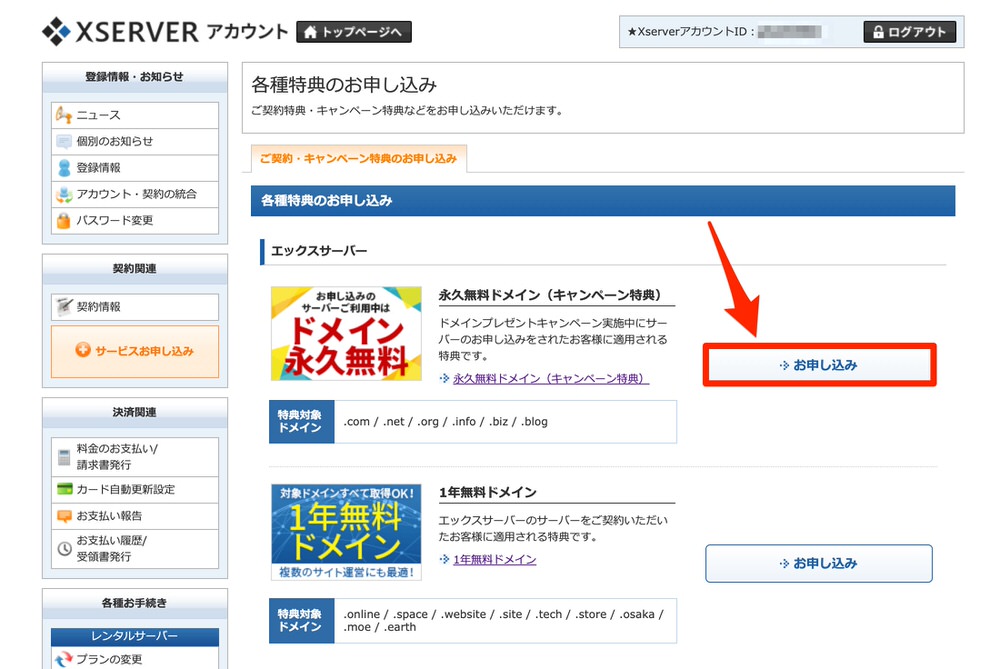Image resolution: width=1000 pixels, height=669 pixels.
Task: Open the 1年無料ドメイン link
Action: point(494,559)
